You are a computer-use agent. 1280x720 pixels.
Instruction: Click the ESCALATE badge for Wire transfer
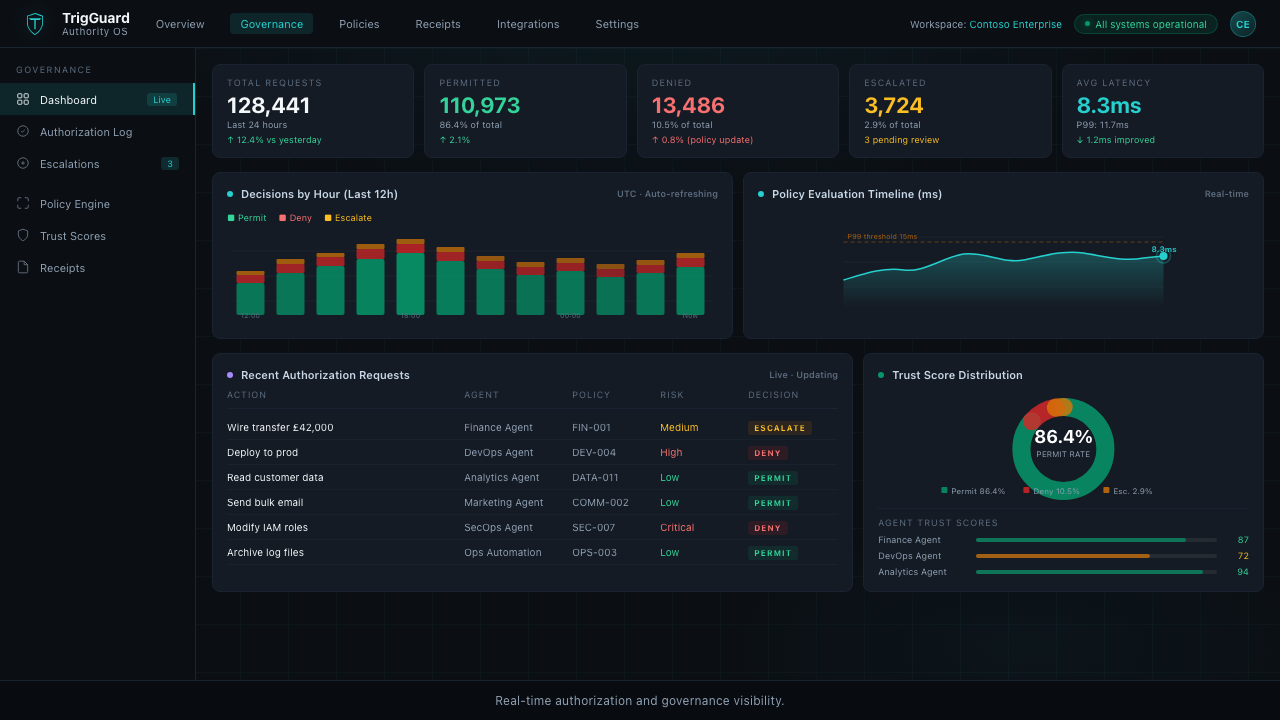click(780, 428)
